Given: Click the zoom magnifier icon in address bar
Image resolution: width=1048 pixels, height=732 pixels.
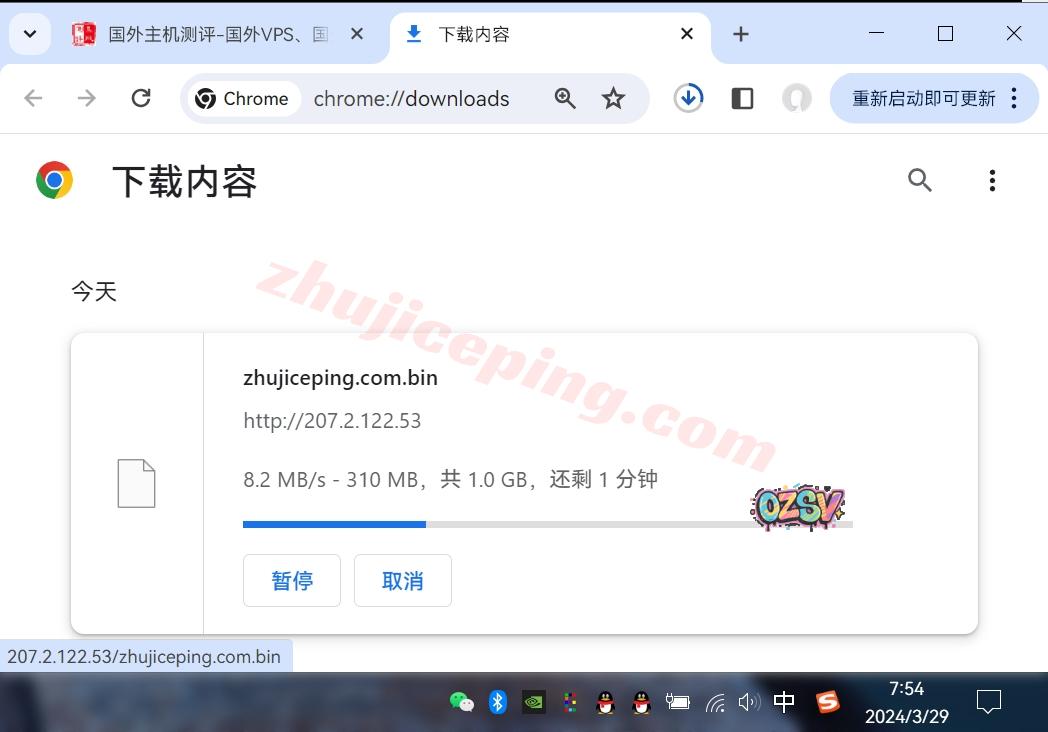Looking at the screenshot, I should 565,98.
